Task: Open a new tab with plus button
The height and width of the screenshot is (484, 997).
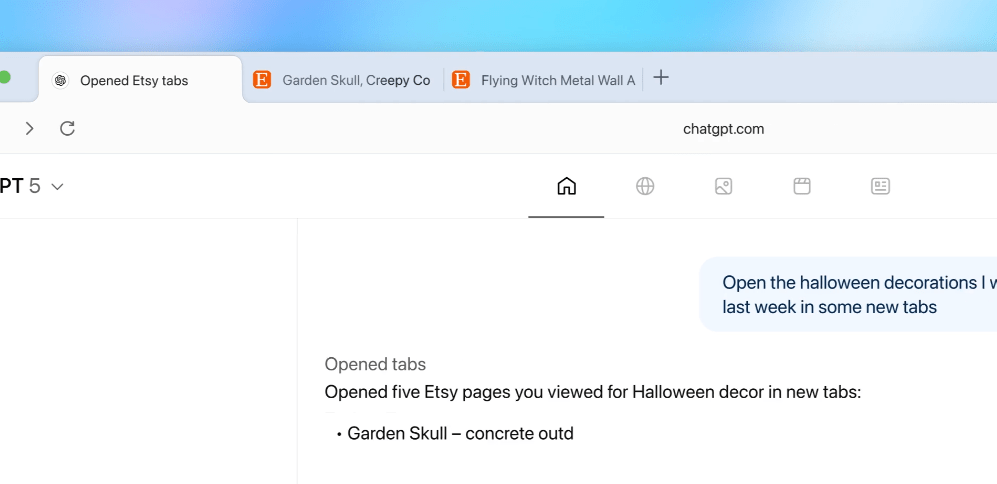Action: [x=661, y=78]
